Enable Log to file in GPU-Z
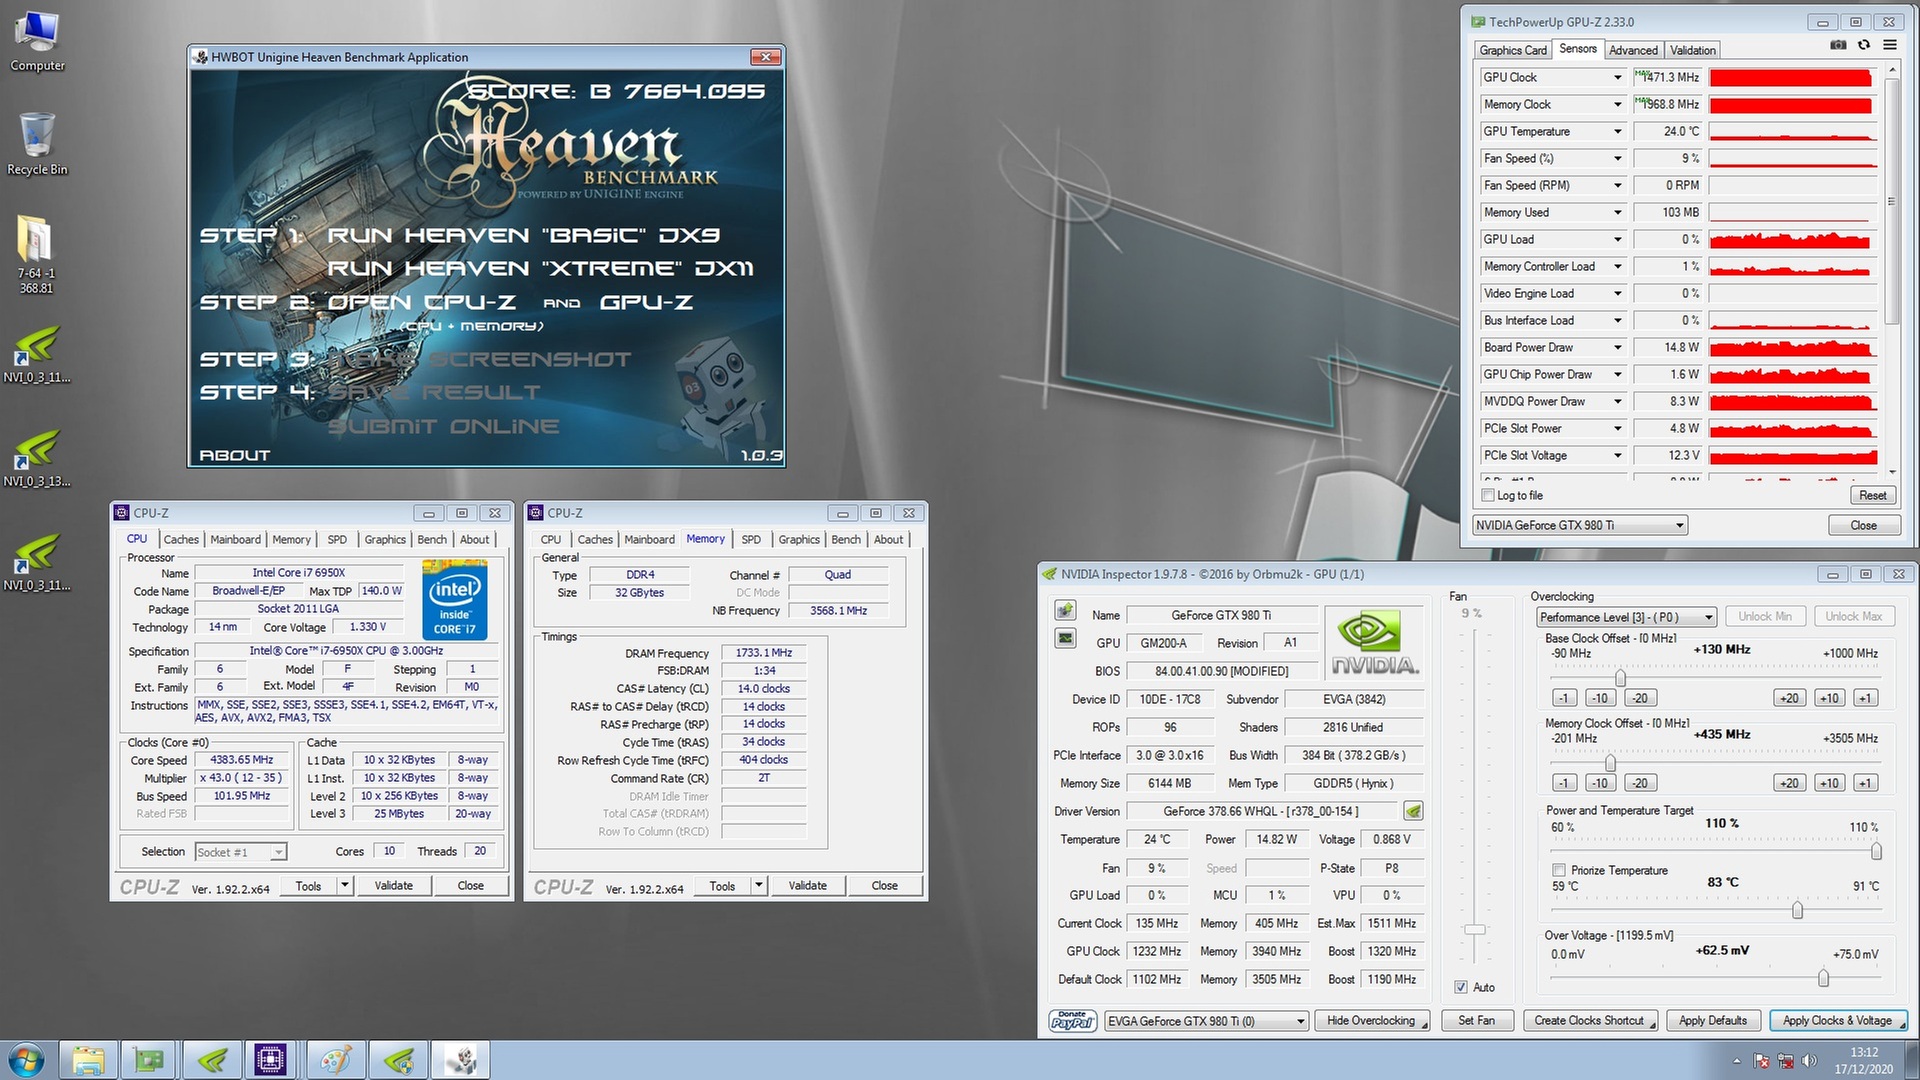The width and height of the screenshot is (1920, 1080). (x=1487, y=496)
